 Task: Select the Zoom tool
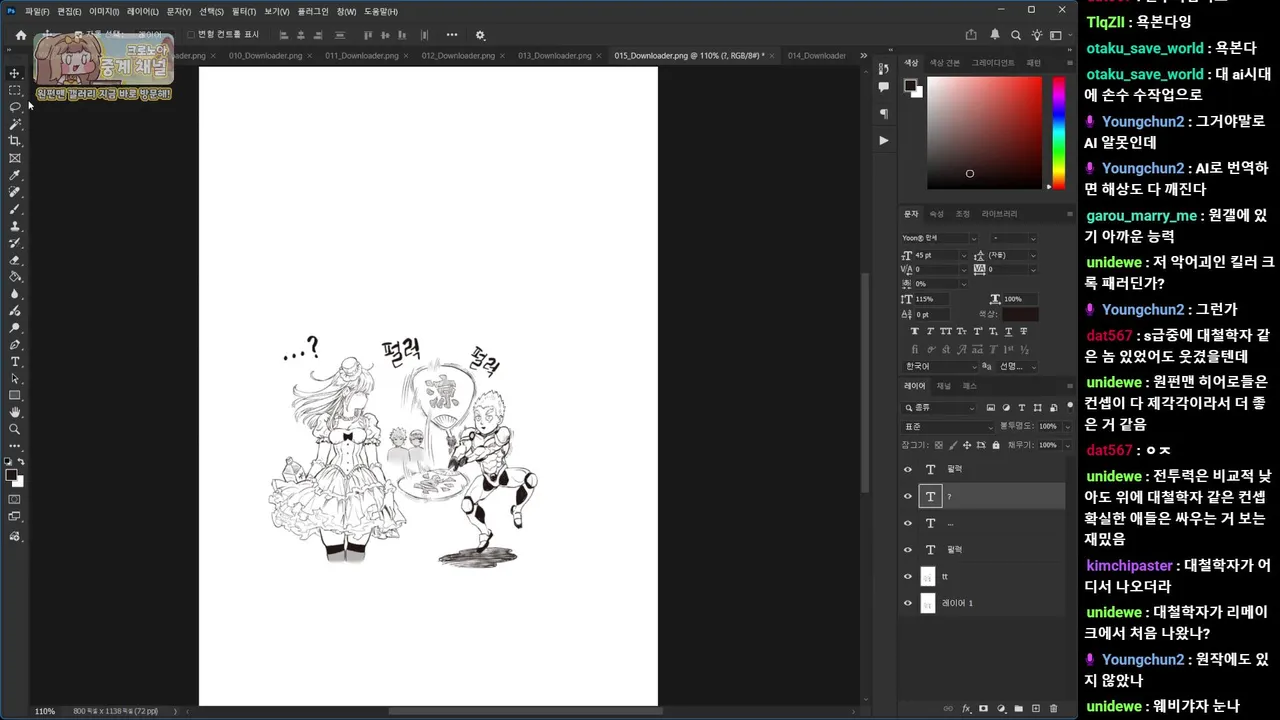(x=14, y=429)
